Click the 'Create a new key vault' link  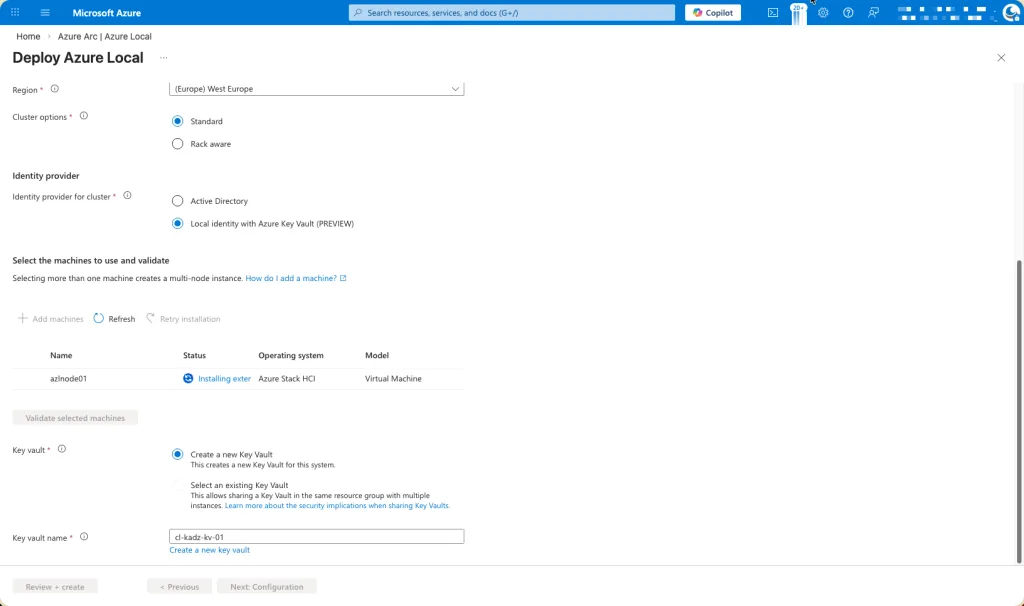coord(210,550)
